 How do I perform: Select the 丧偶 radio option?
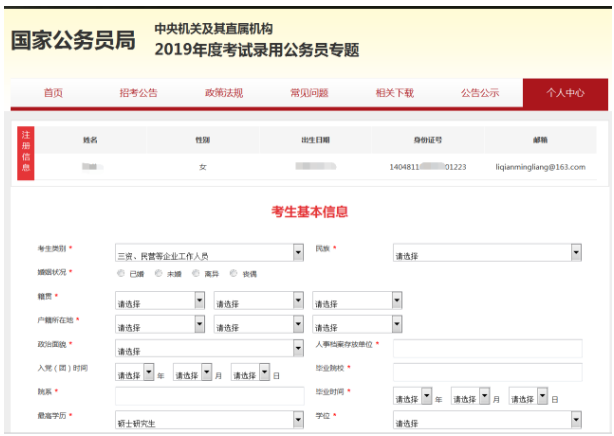(x=234, y=273)
